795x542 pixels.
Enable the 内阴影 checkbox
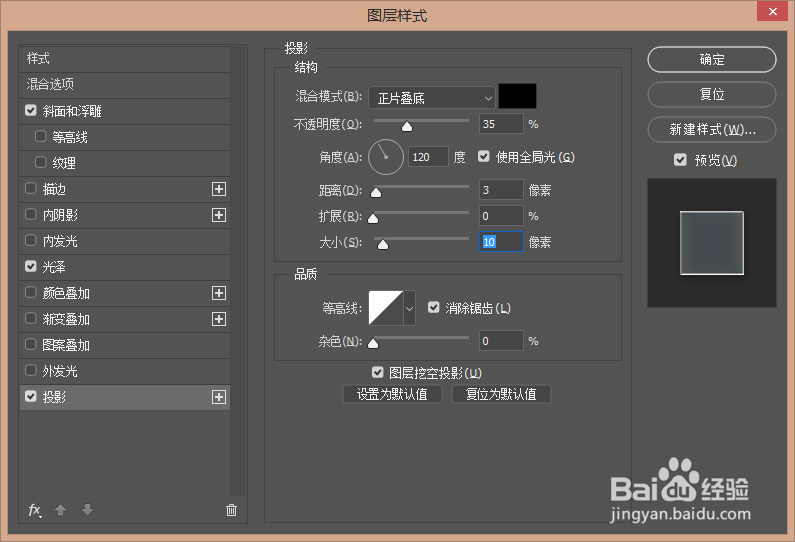(x=31, y=214)
